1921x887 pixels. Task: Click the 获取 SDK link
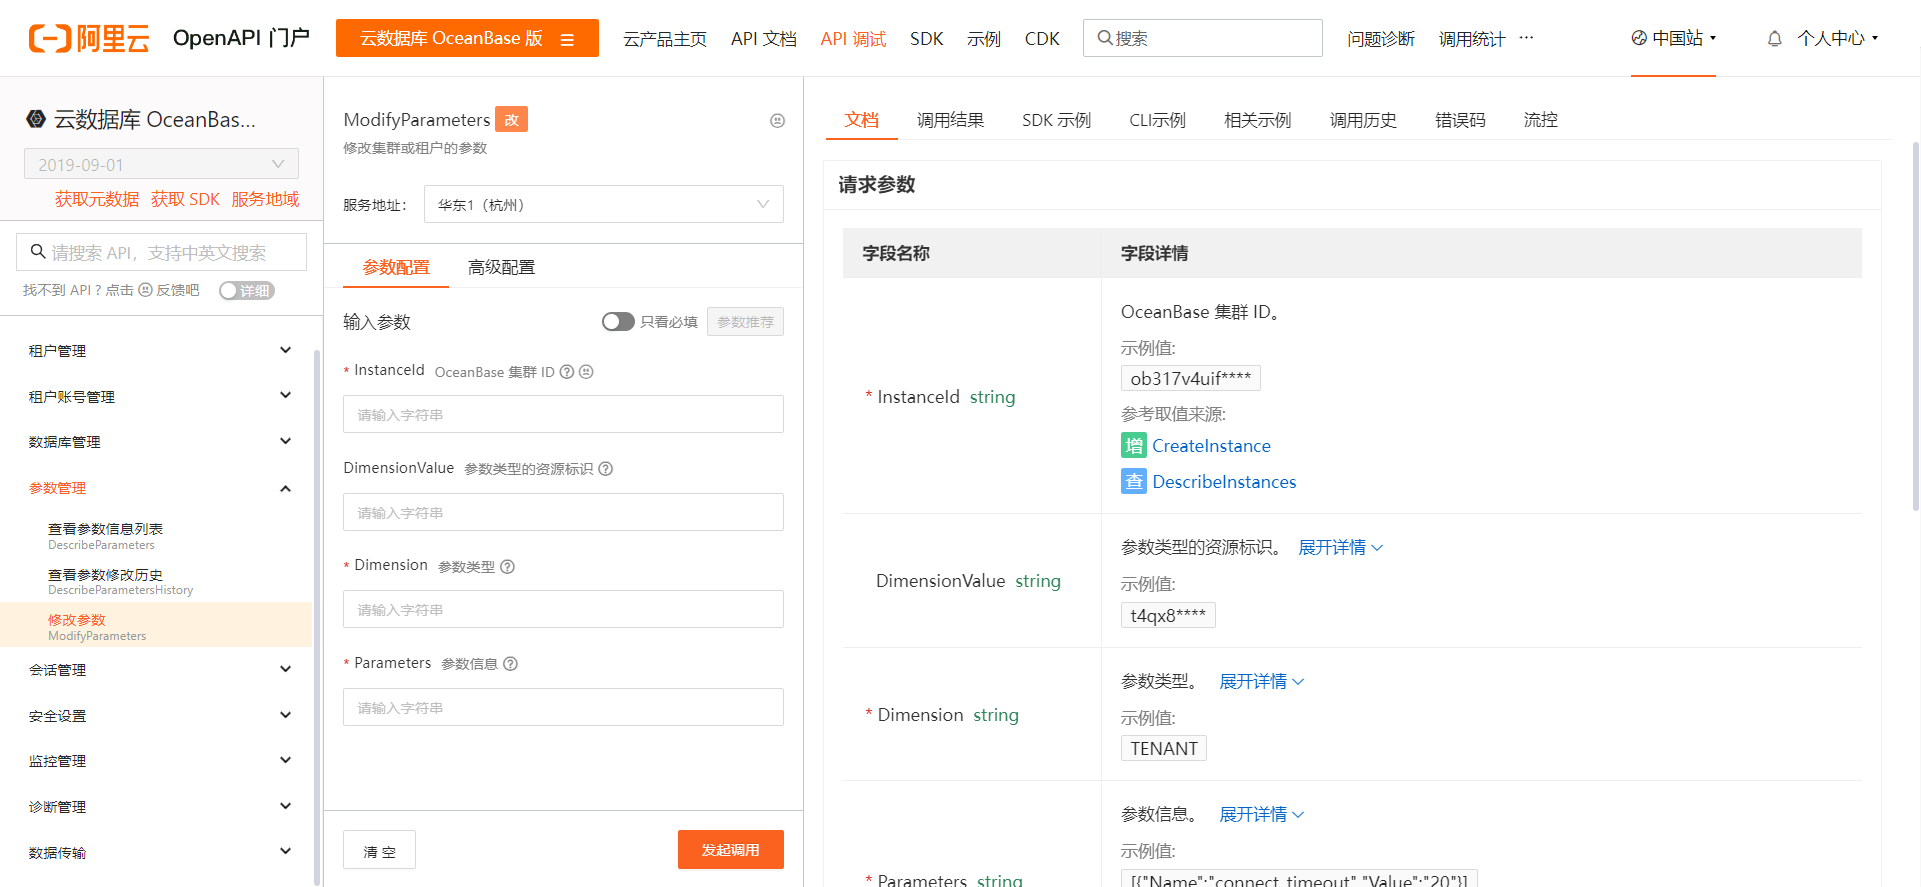(185, 199)
